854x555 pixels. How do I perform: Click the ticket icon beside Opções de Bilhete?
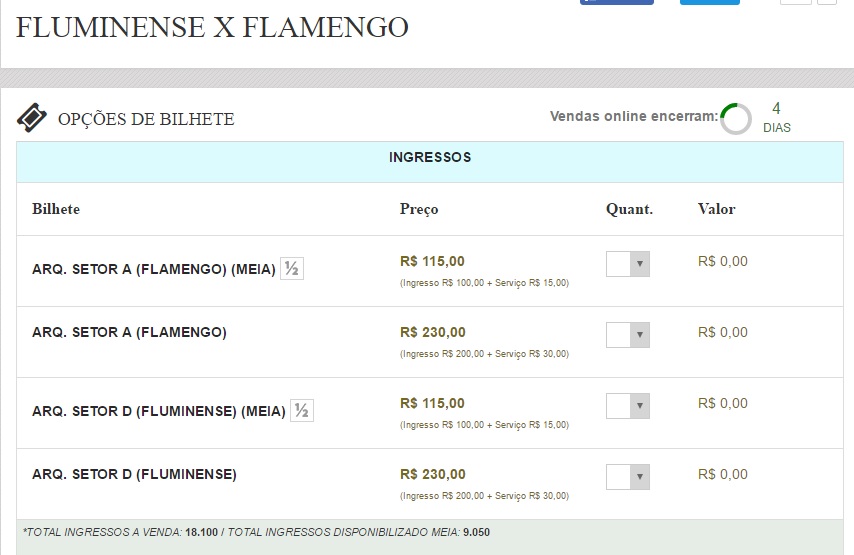pos(32,118)
